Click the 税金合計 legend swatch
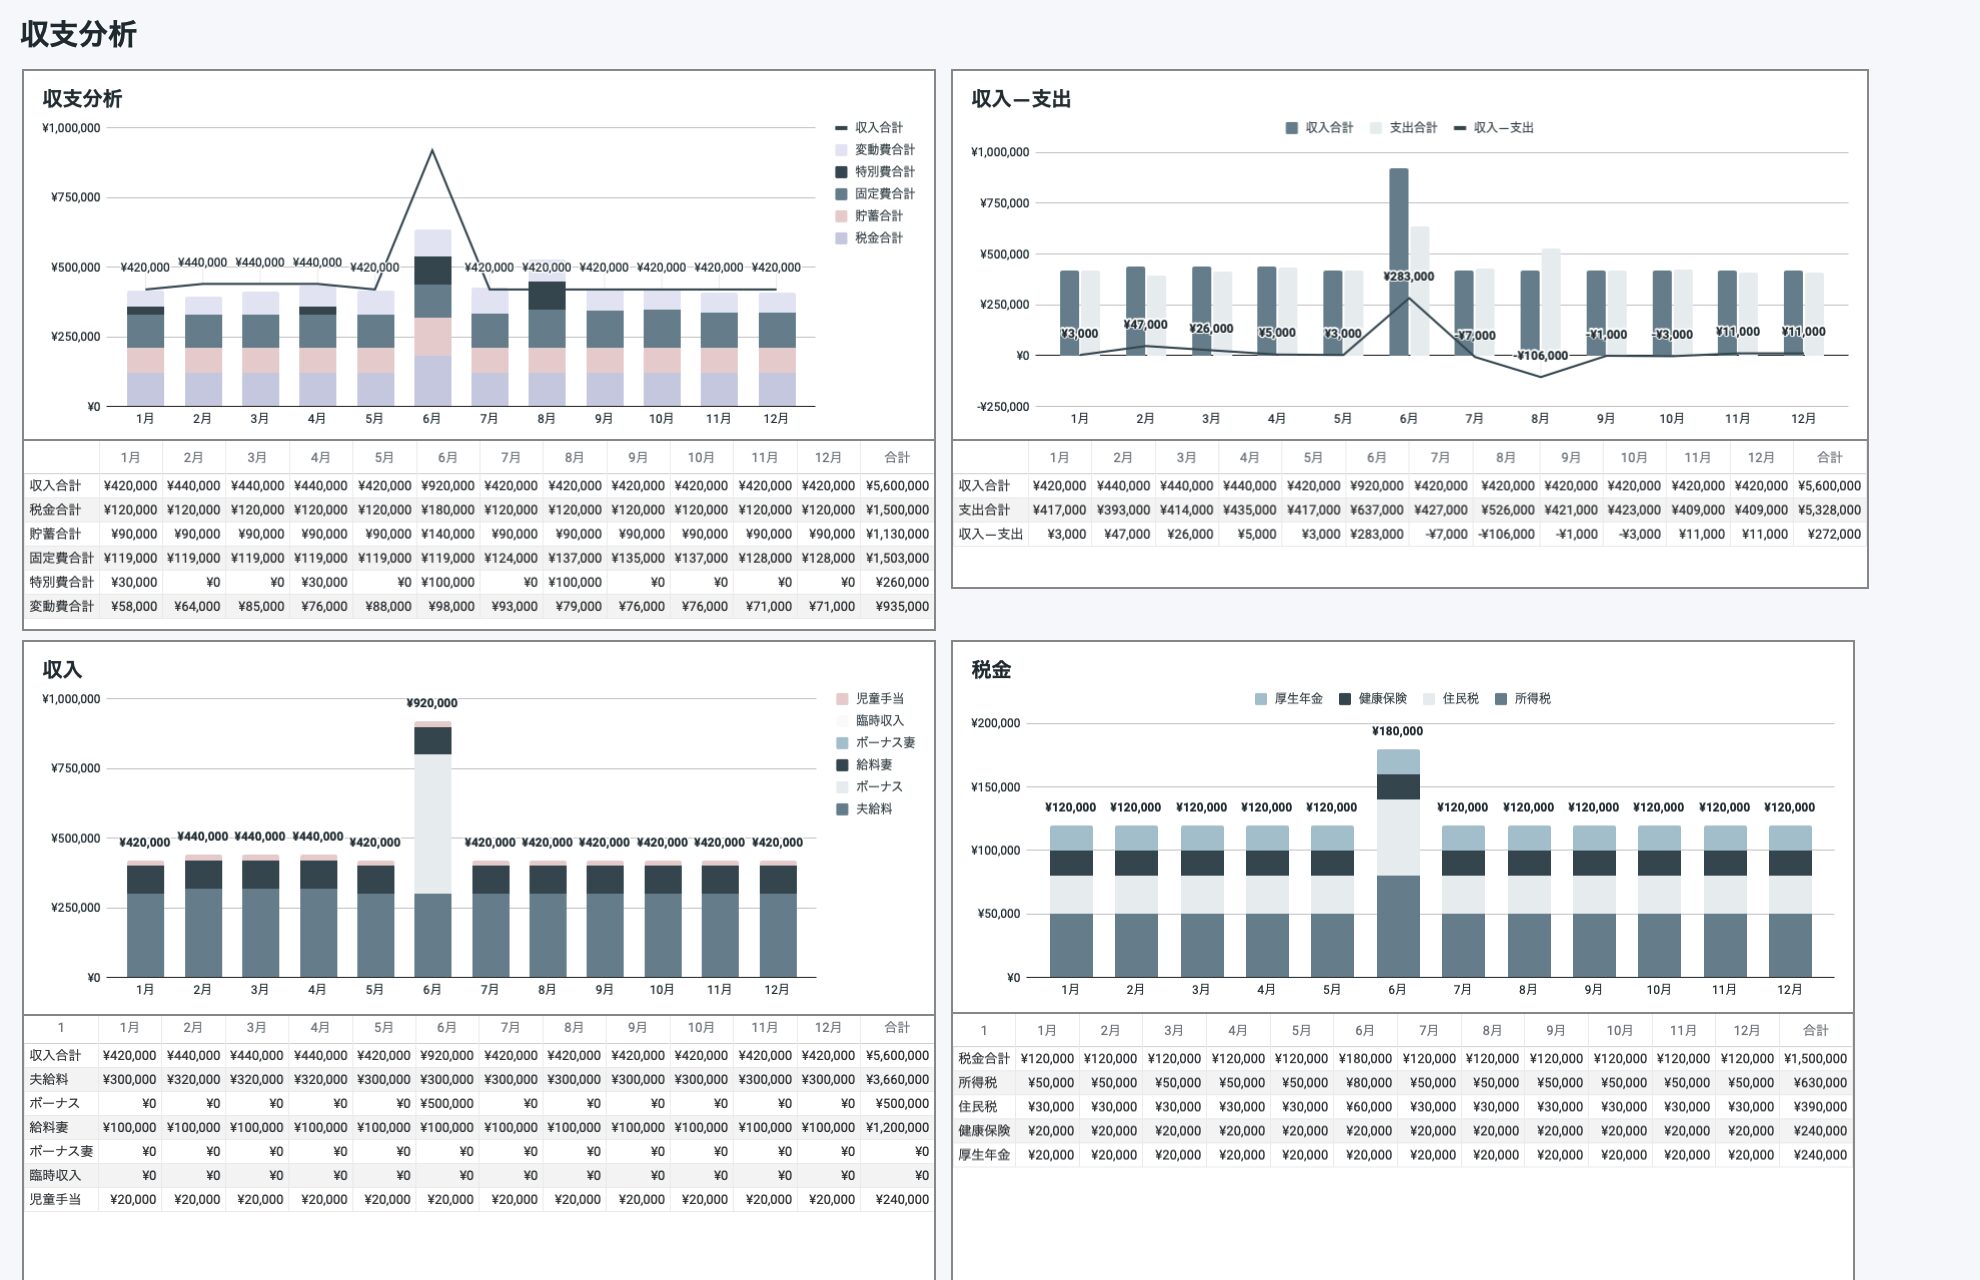The image size is (1980, 1280). point(841,238)
